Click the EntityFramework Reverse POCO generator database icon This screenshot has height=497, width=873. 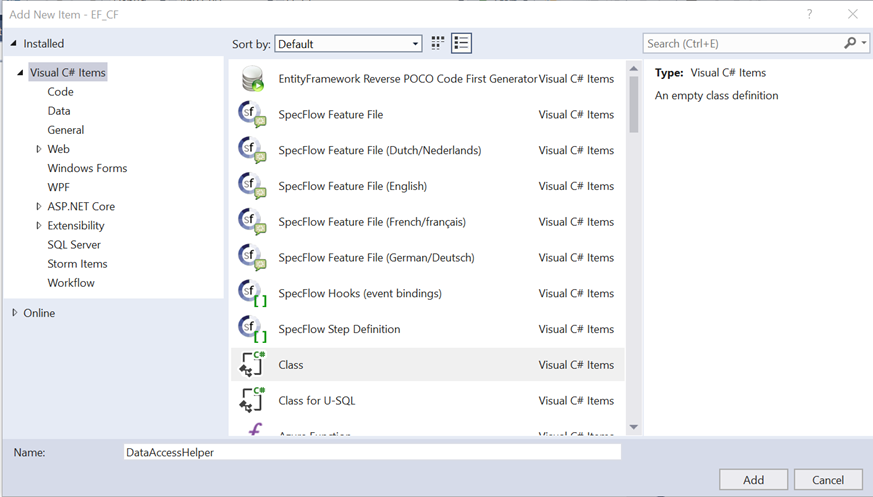[253, 78]
